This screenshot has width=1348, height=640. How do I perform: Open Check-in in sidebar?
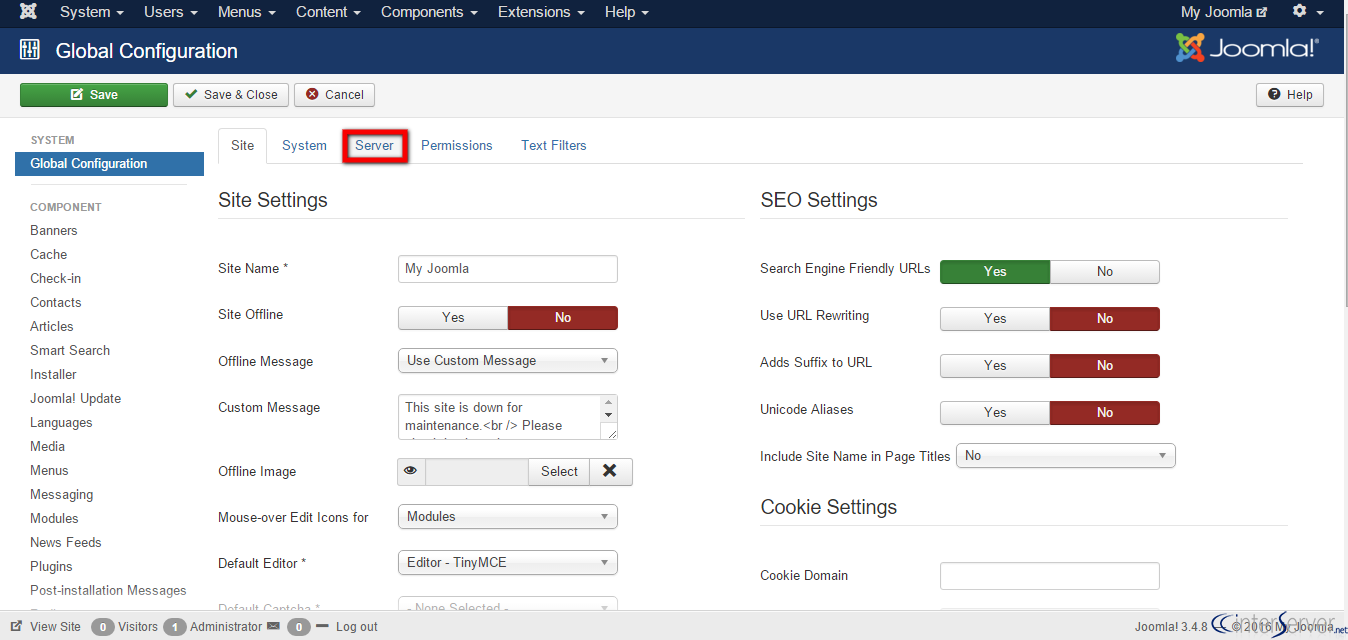(x=56, y=279)
